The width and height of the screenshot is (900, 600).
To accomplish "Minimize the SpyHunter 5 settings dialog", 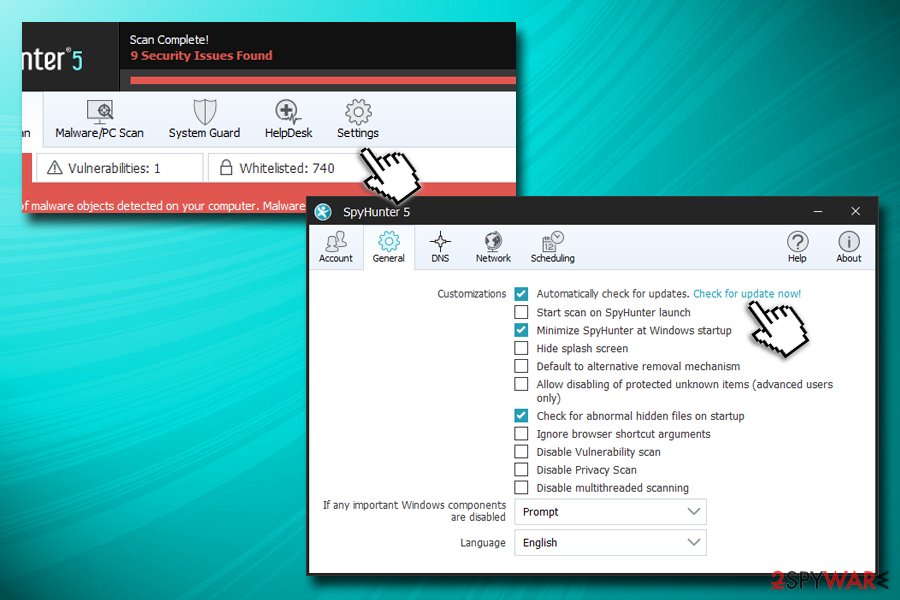I will (818, 212).
